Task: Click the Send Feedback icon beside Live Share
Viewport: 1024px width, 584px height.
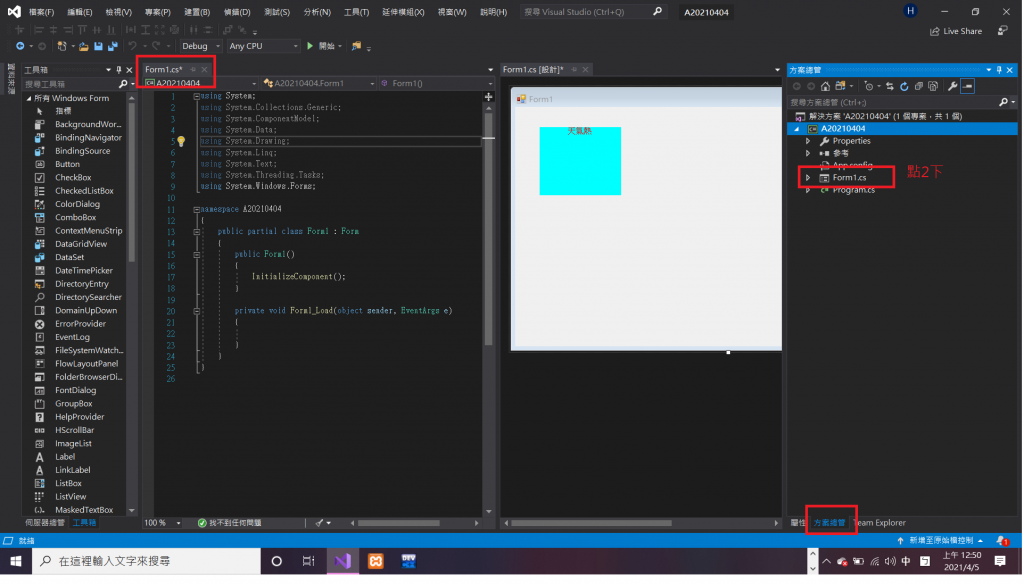Action: tap(1002, 31)
